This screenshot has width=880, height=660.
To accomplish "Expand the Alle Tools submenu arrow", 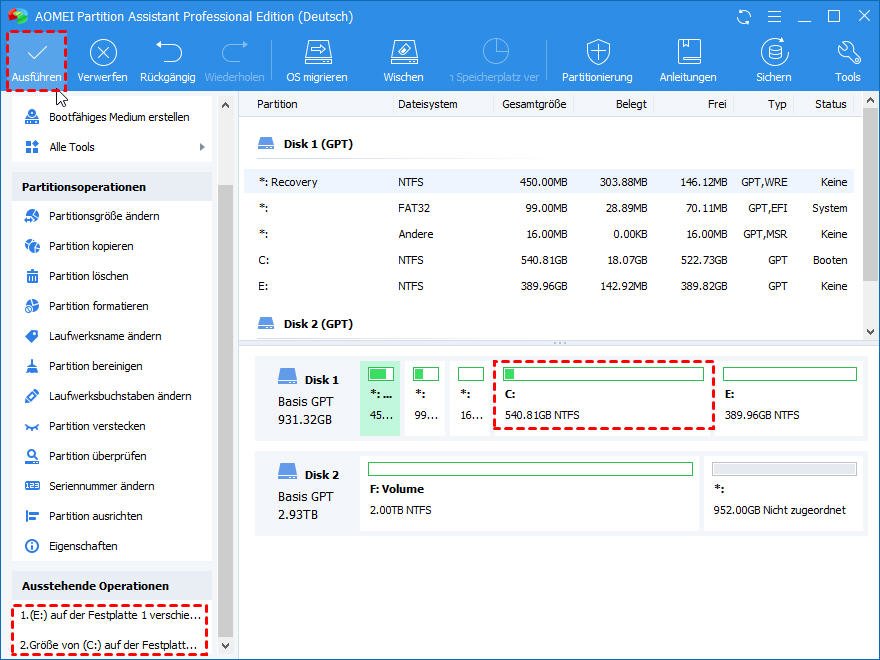I will pos(202,147).
